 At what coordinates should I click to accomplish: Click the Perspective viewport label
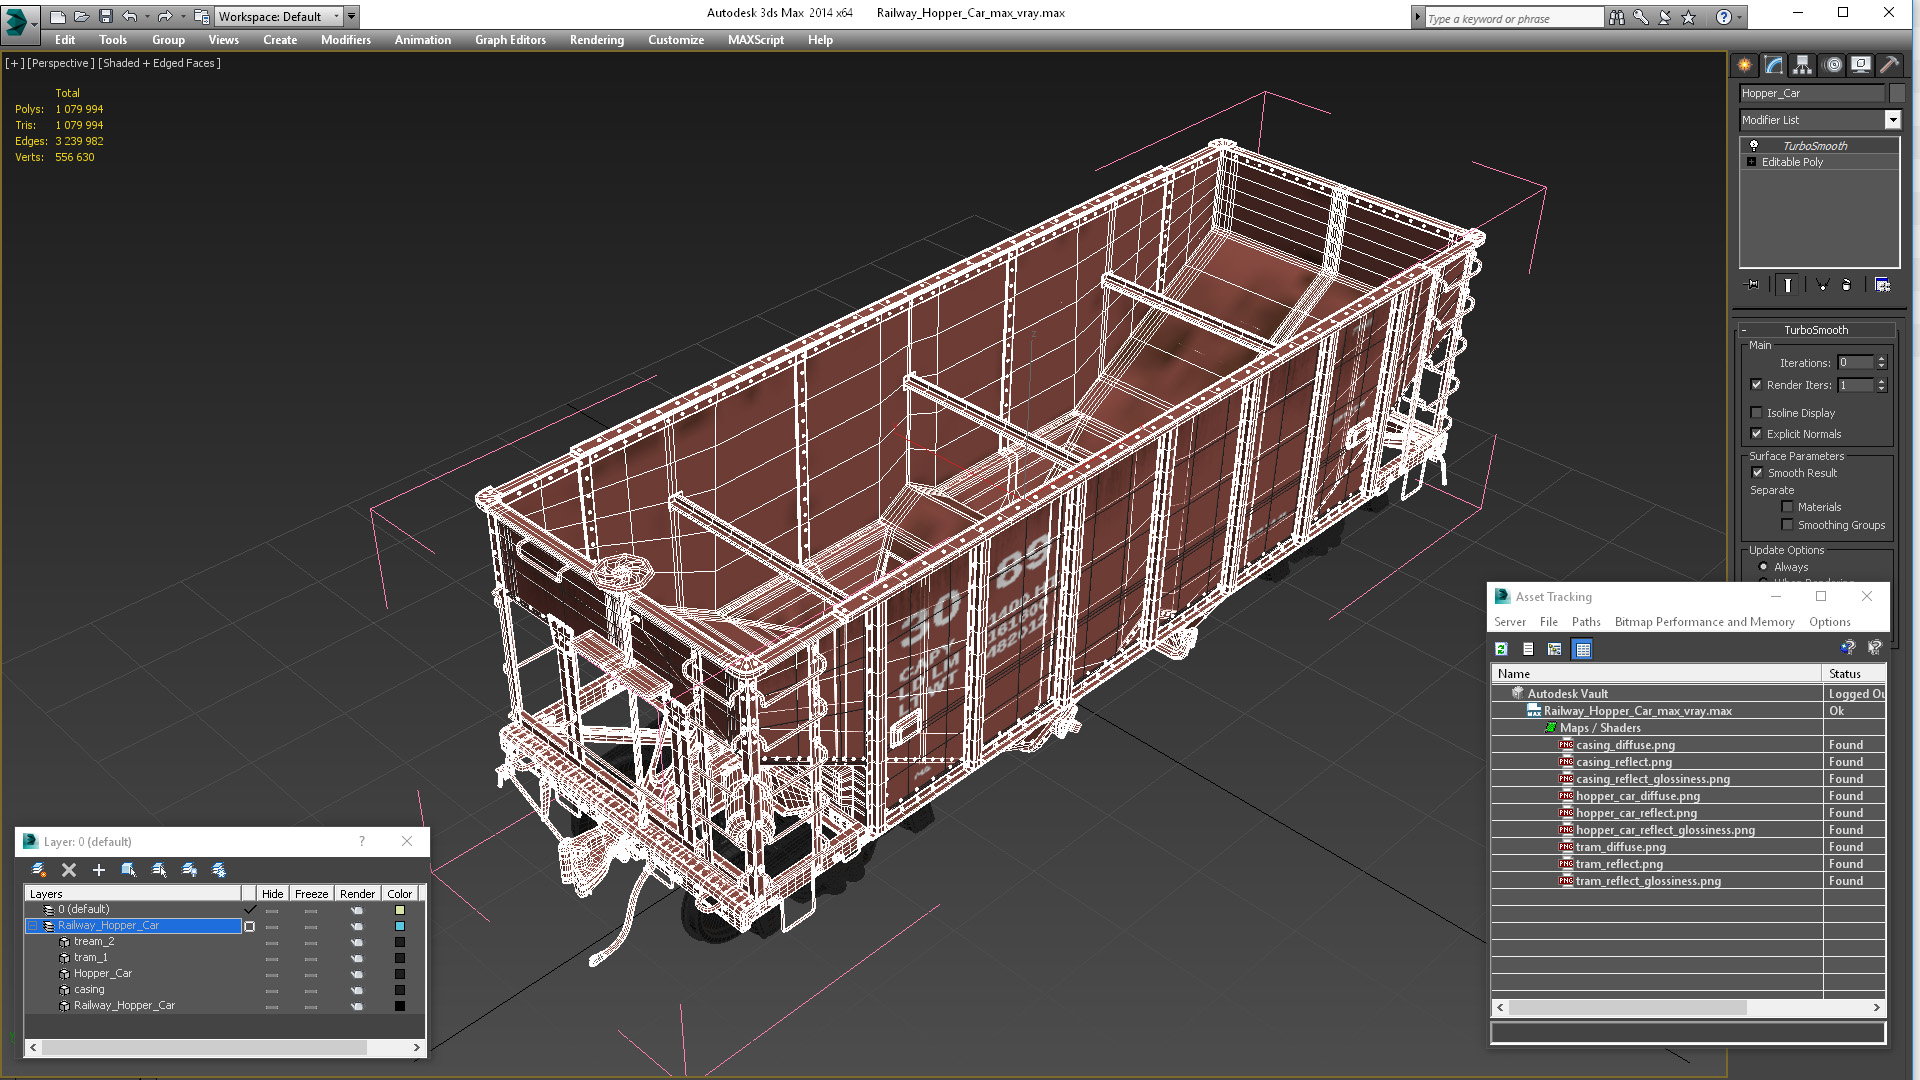[61, 63]
